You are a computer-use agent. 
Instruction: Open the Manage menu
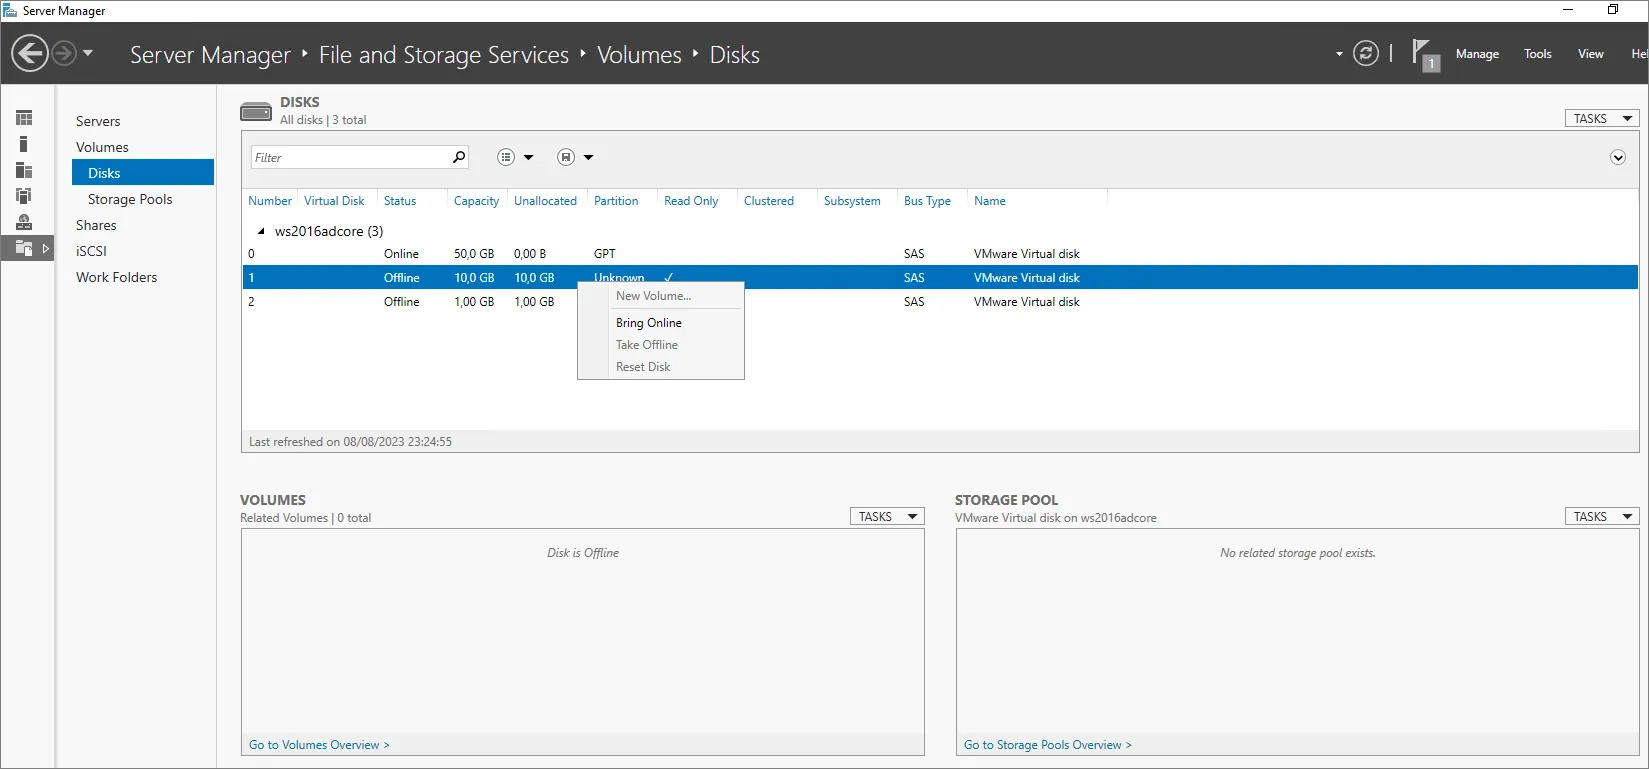(x=1476, y=54)
